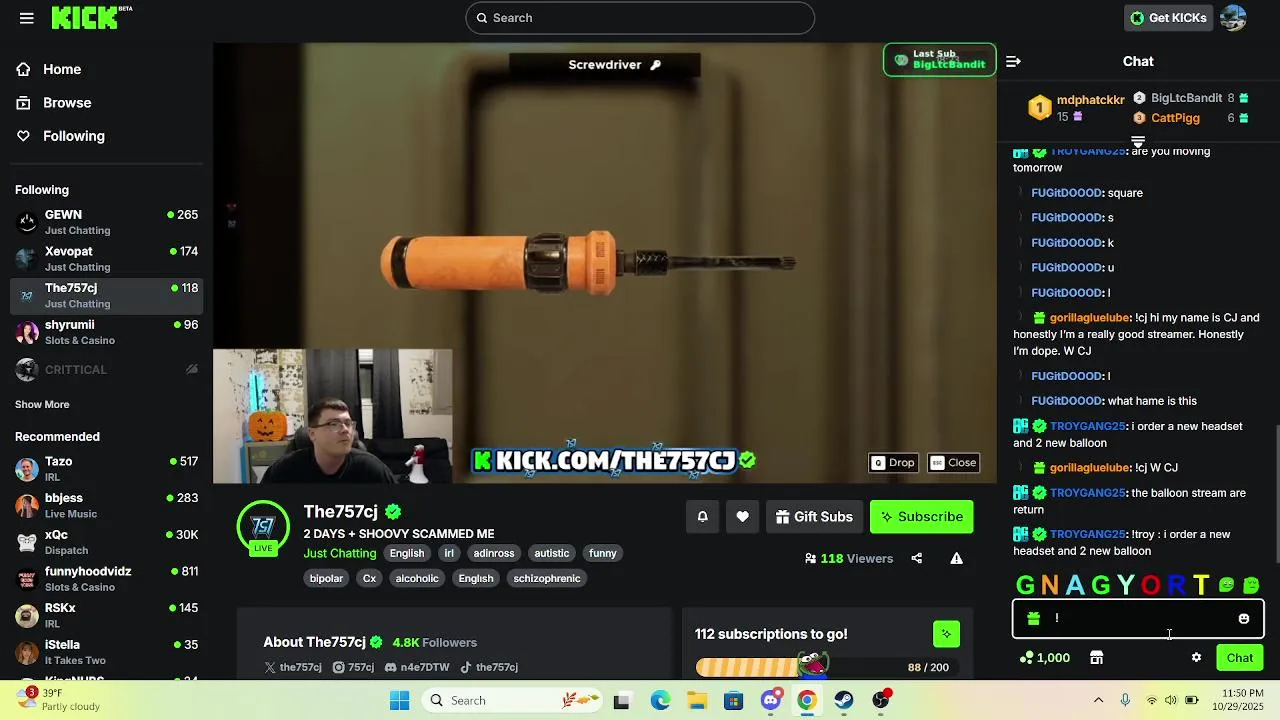Open the gift icon in chat input
This screenshot has height=720, width=1280.
point(1034,619)
